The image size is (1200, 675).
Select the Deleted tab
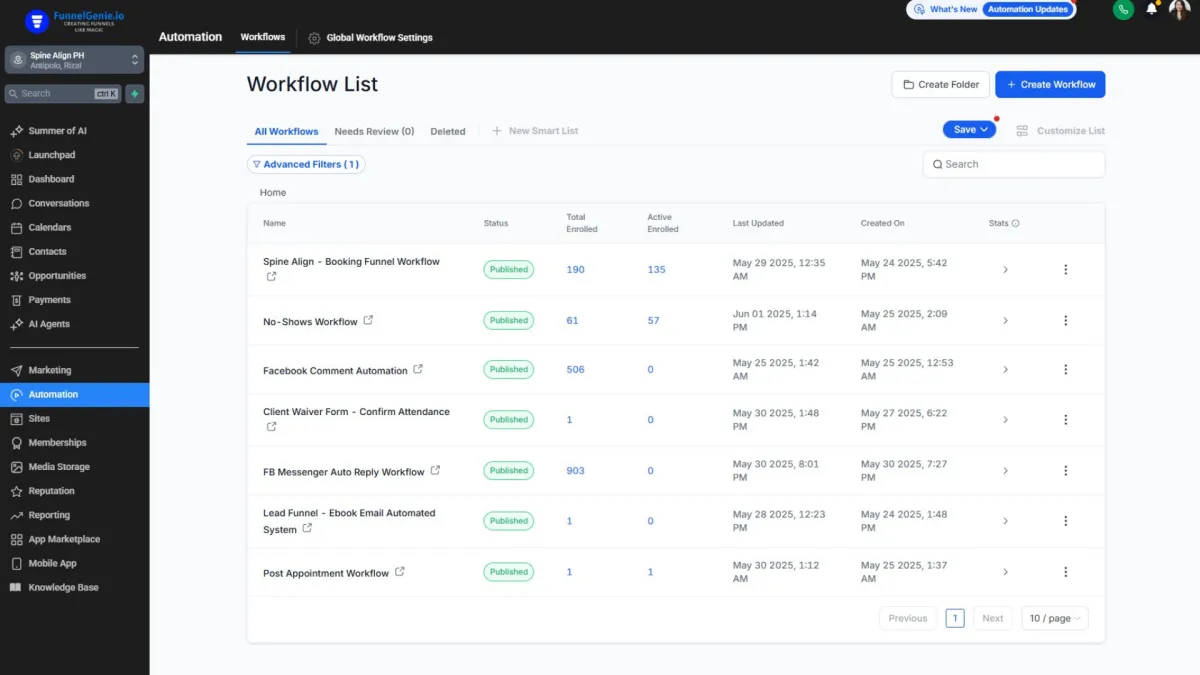pyautogui.click(x=447, y=131)
